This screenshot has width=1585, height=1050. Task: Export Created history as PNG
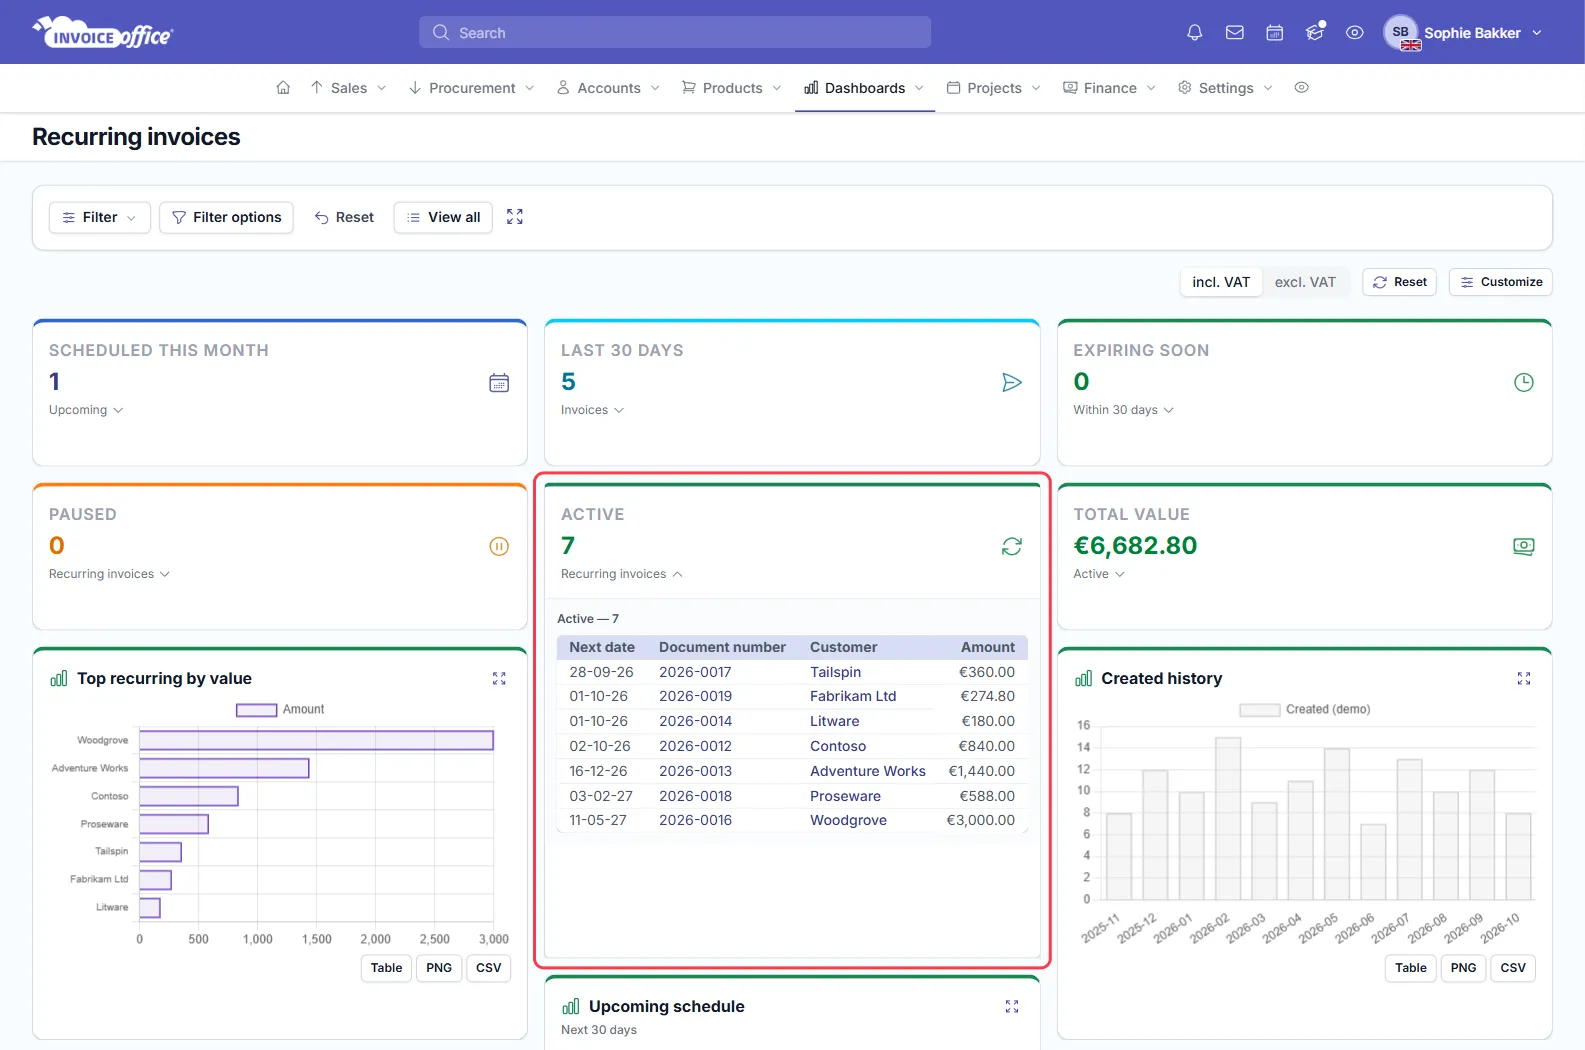tap(1463, 968)
